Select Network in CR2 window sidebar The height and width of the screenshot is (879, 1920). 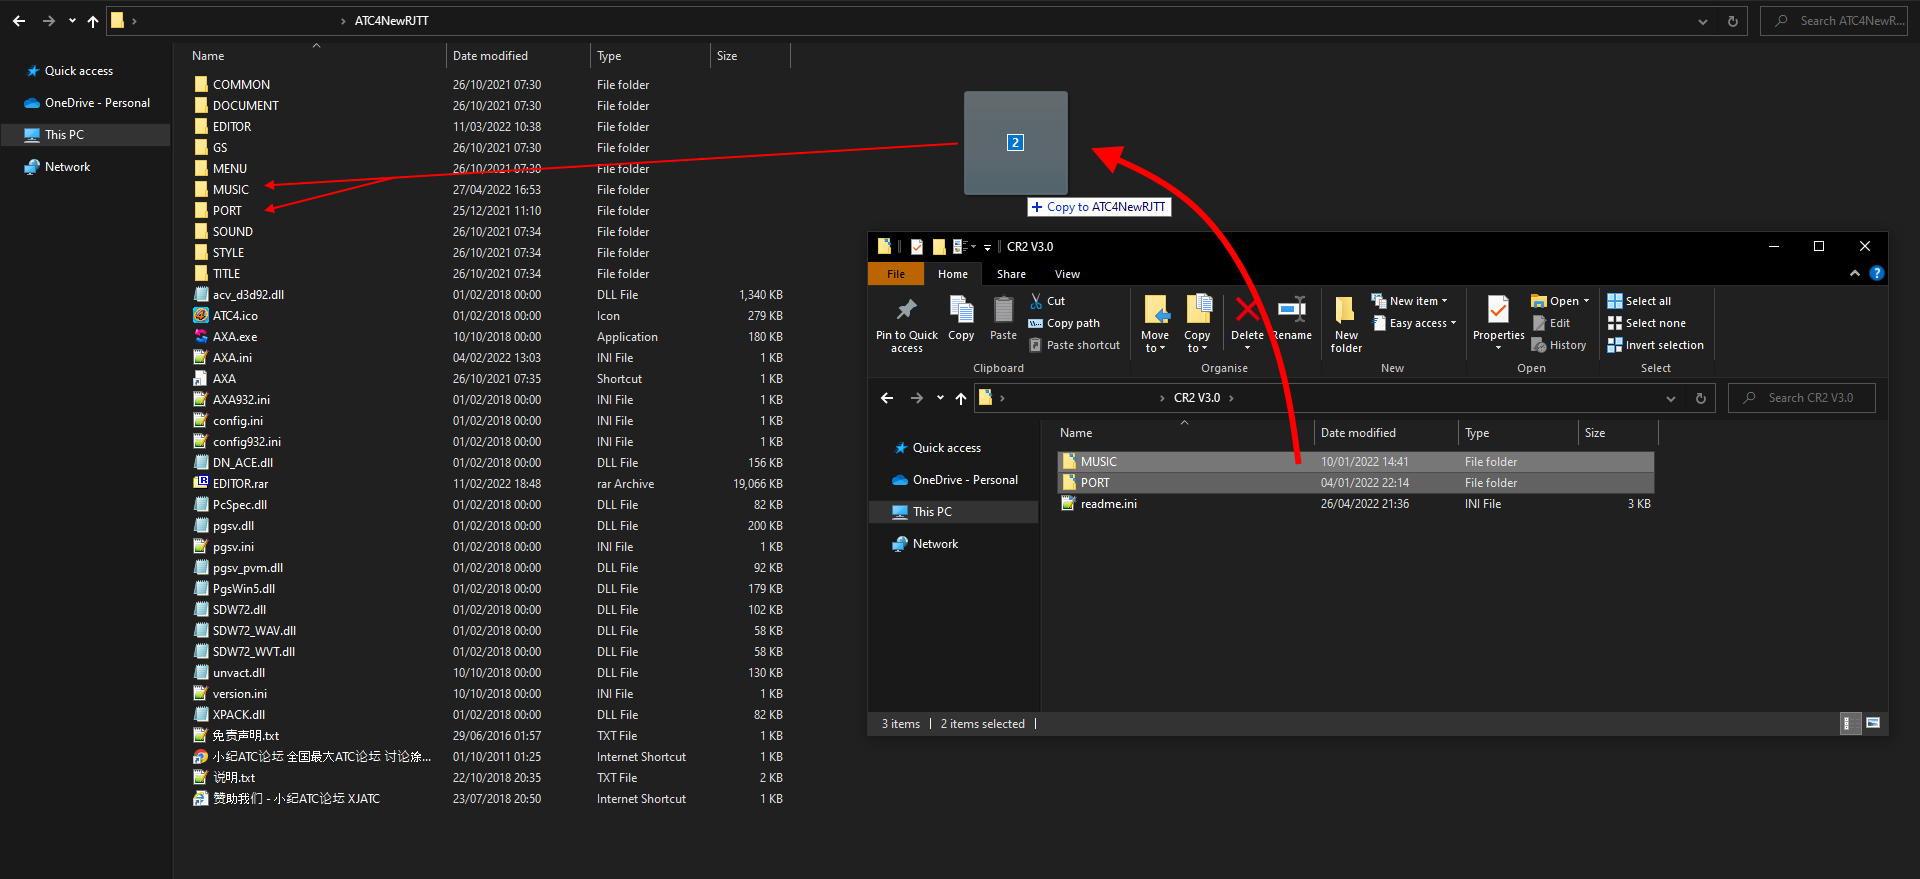point(935,544)
